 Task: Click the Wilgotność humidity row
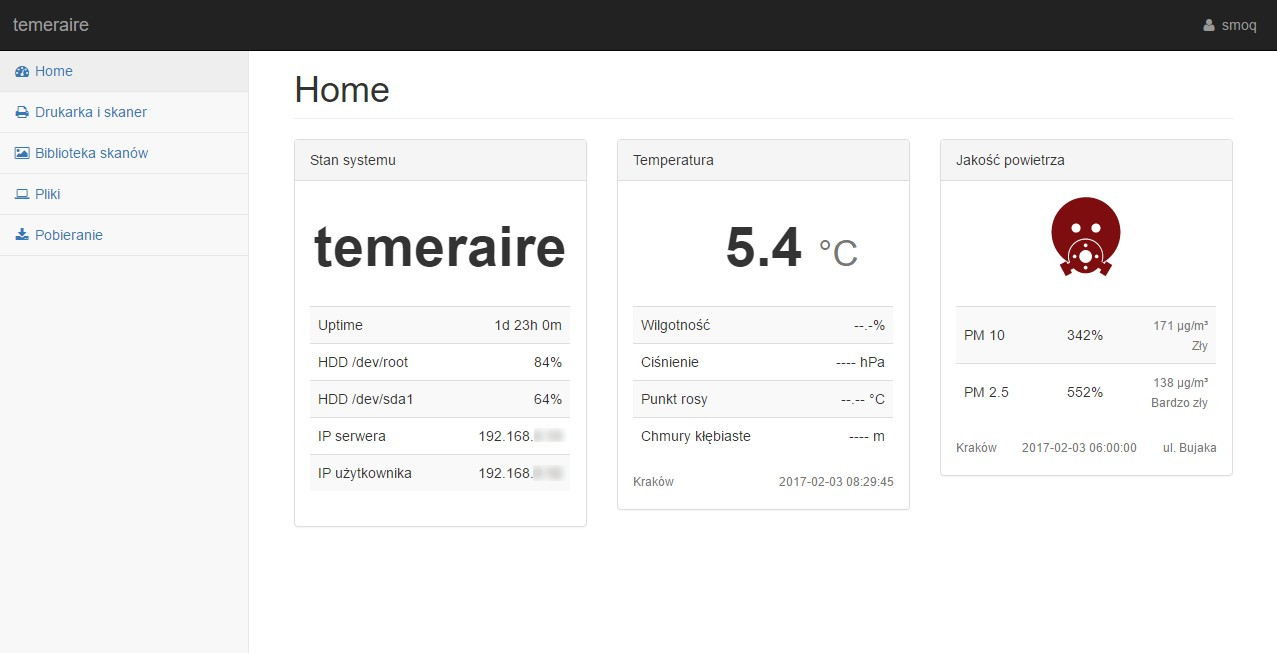pyautogui.click(x=763, y=325)
